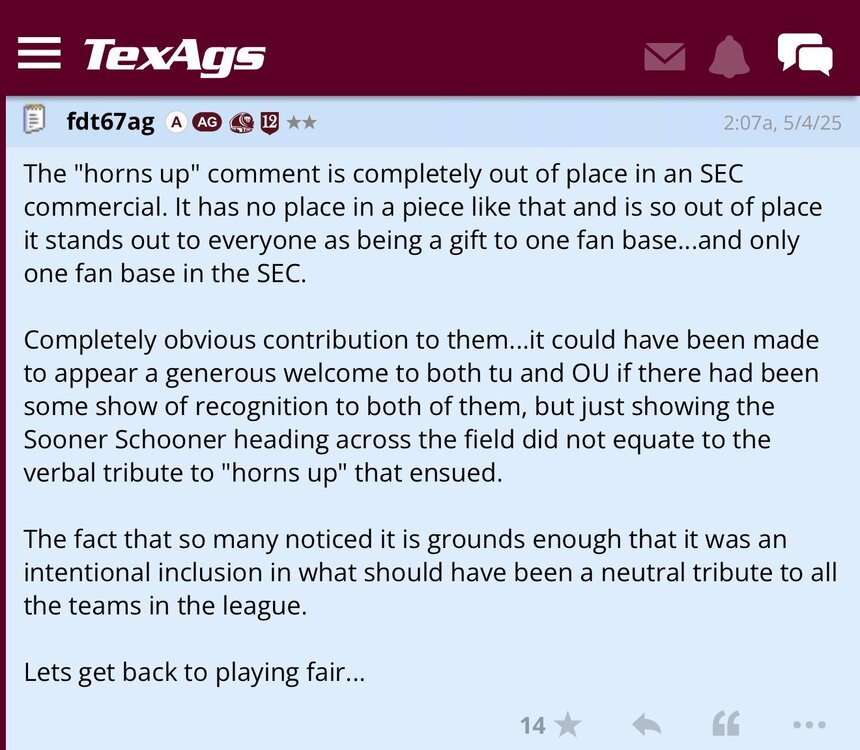Click the notepad icon beside fdt67ag
Image resolution: width=860 pixels, height=750 pixels.
click(35, 121)
